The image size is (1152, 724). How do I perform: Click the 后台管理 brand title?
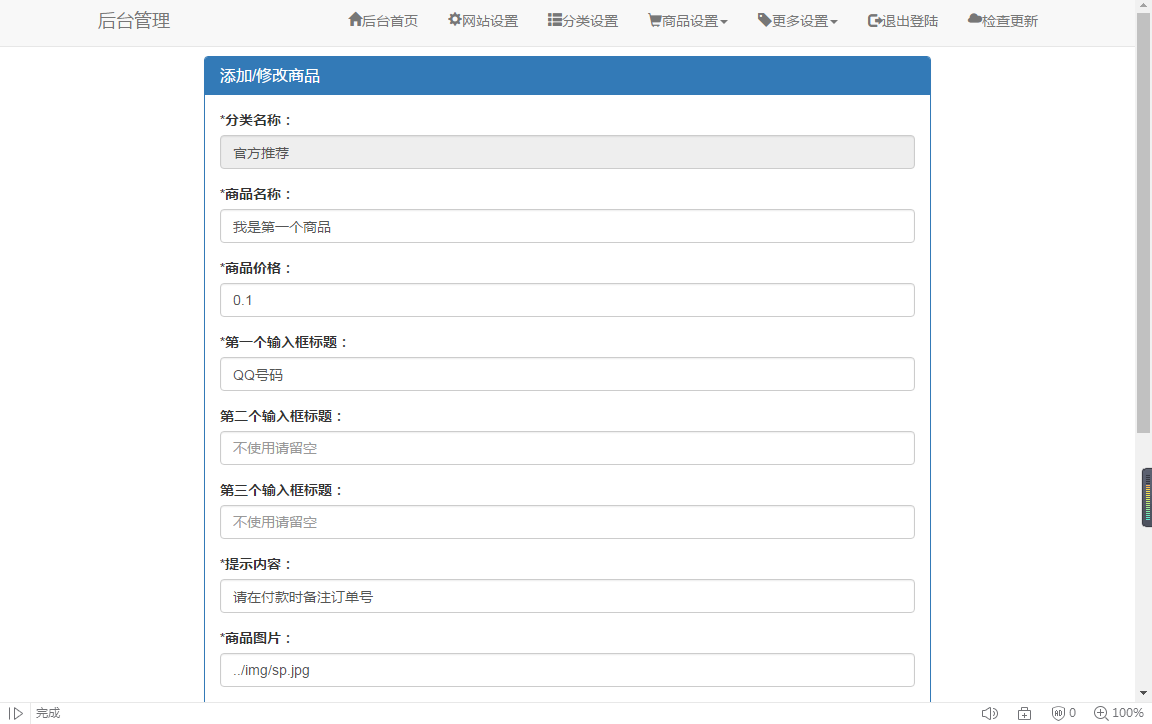[134, 21]
